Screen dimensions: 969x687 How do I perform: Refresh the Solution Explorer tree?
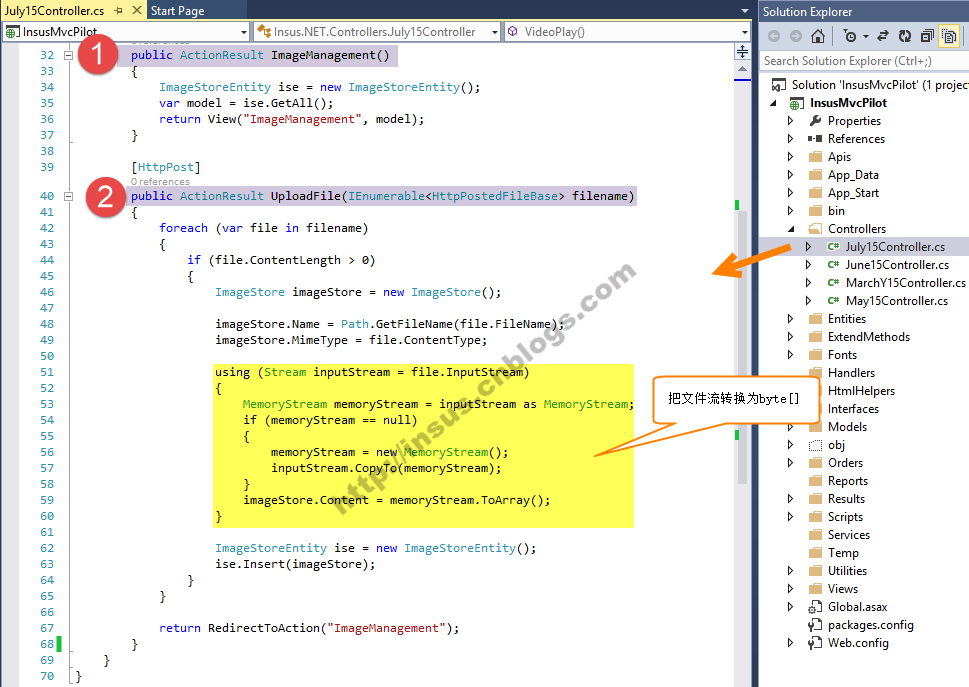[904, 36]
